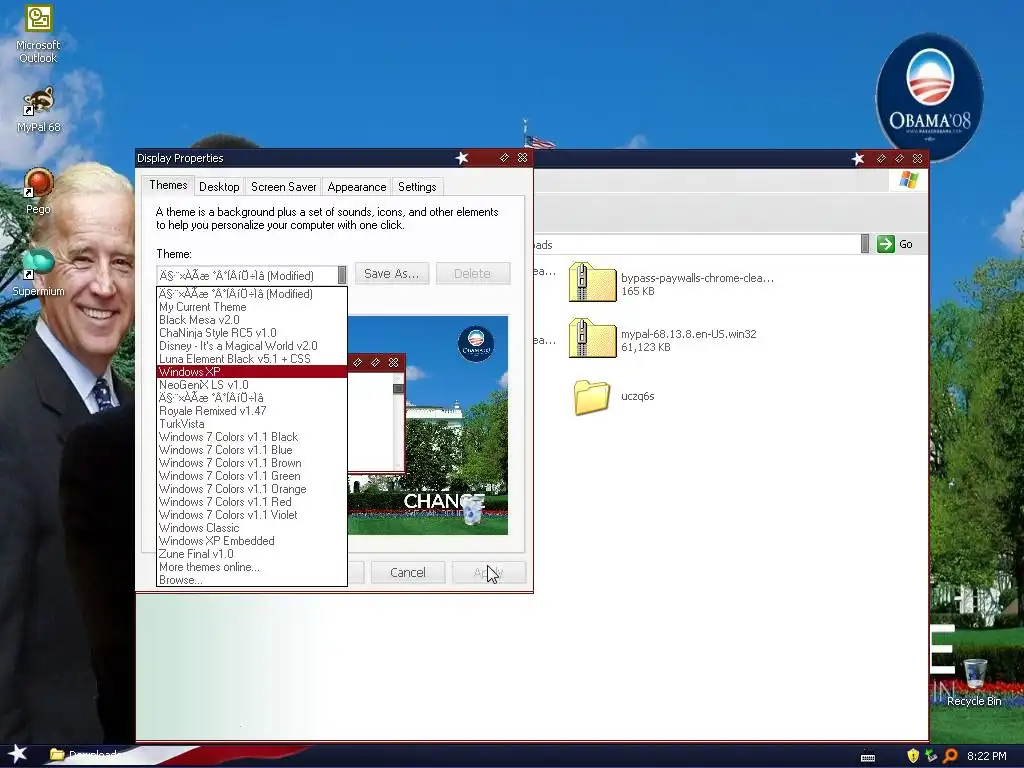Screen dimensions: 1024x768
Task: Go to the Settings tab
Action: (x=417, y=187)
